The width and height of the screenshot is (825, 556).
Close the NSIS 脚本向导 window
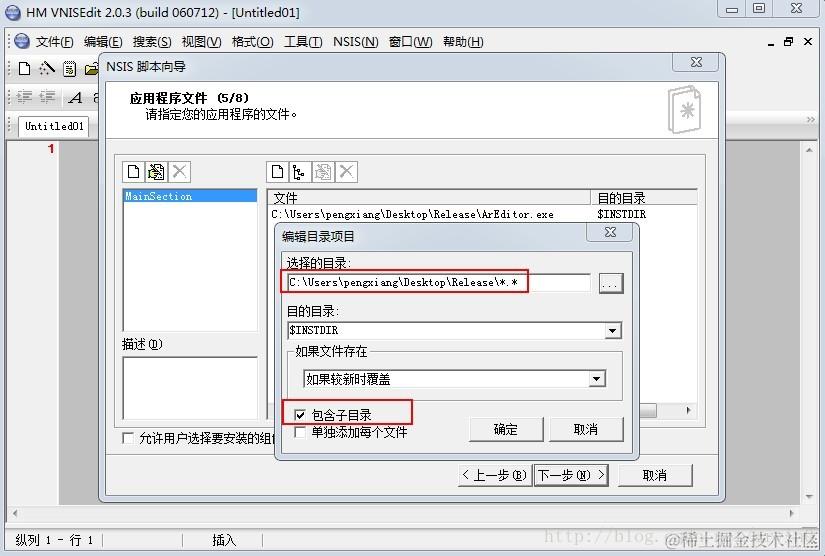tap(696, 62)
